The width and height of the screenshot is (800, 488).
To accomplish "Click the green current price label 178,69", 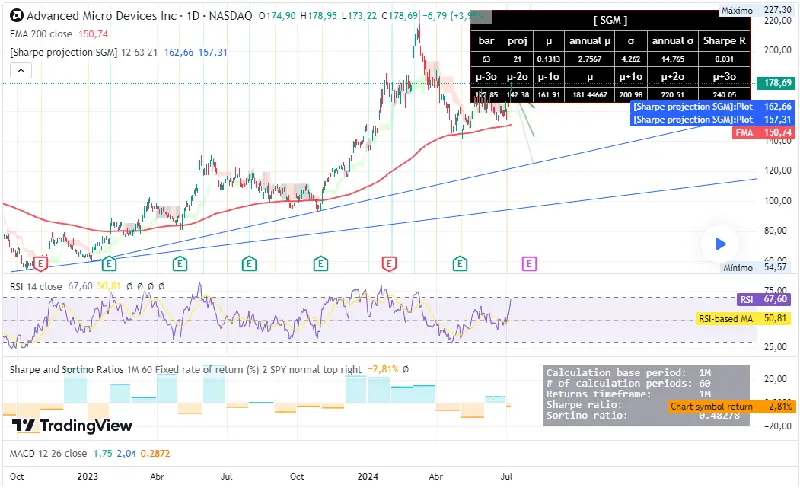I will pos(777,82).
